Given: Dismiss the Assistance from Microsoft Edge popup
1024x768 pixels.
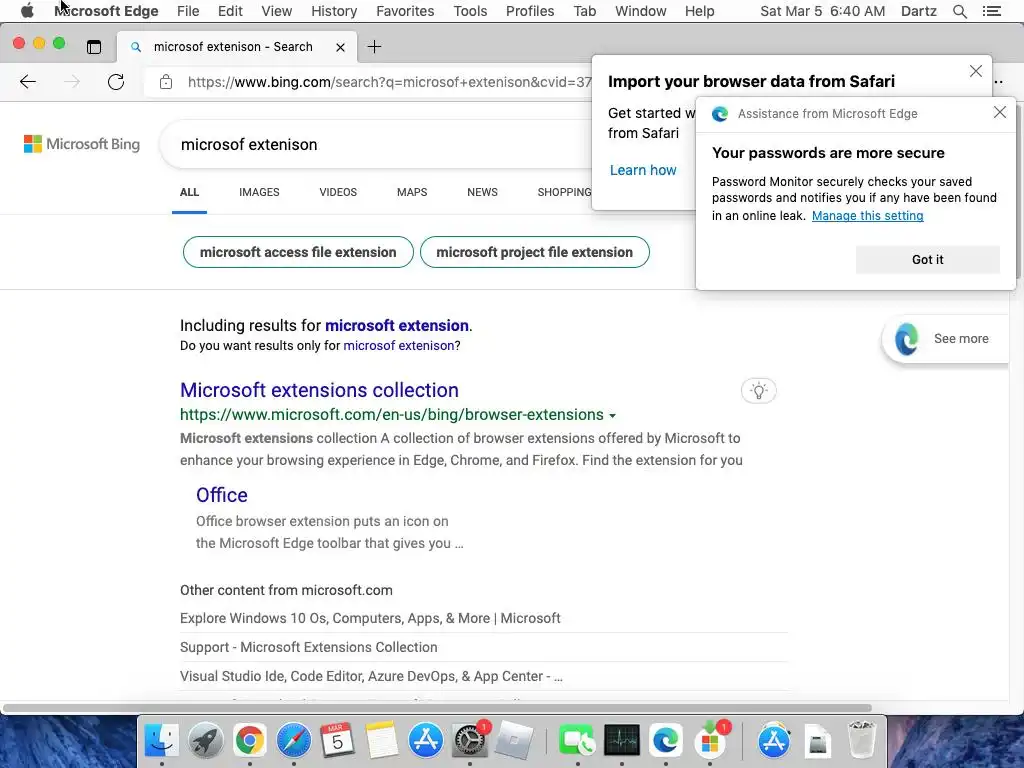Looking at the screenshot, I should [999, 112].
